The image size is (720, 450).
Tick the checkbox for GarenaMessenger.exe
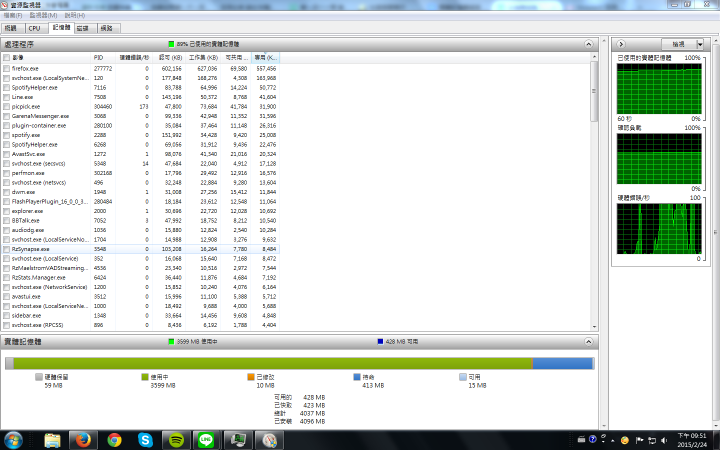point(6,116)
